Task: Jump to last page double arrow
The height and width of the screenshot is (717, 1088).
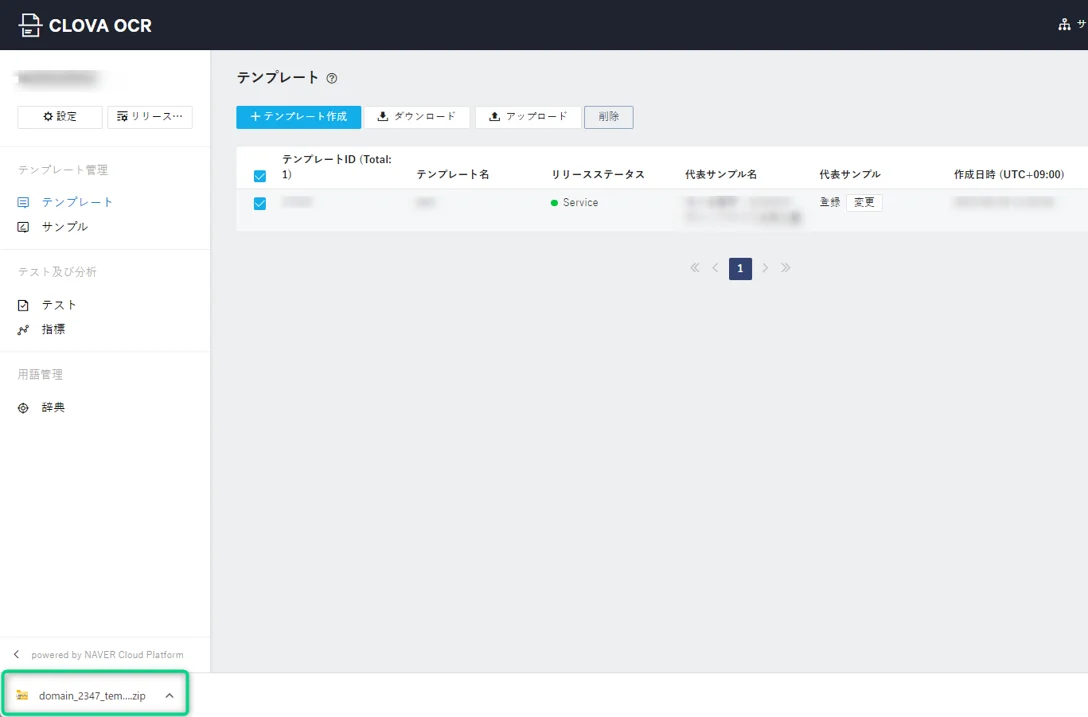Action: (x=786, y=268)
